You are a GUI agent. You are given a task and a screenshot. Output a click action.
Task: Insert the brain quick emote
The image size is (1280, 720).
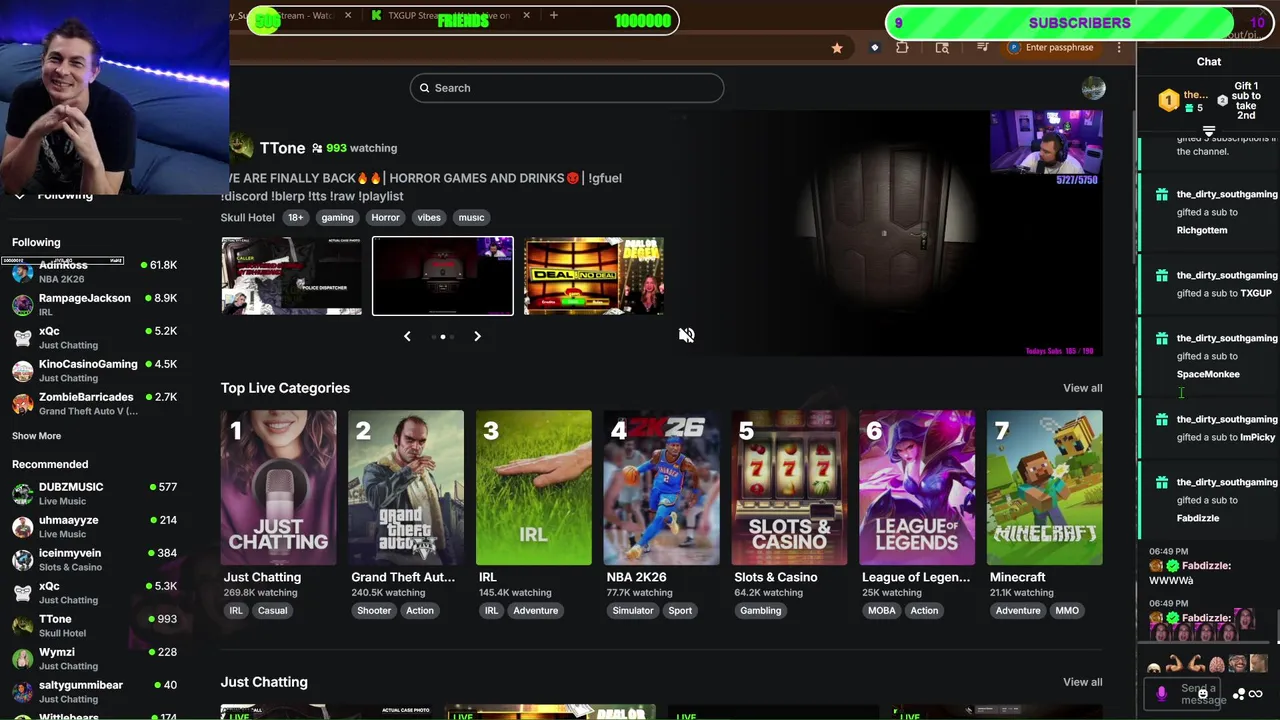pos(1216,664)
